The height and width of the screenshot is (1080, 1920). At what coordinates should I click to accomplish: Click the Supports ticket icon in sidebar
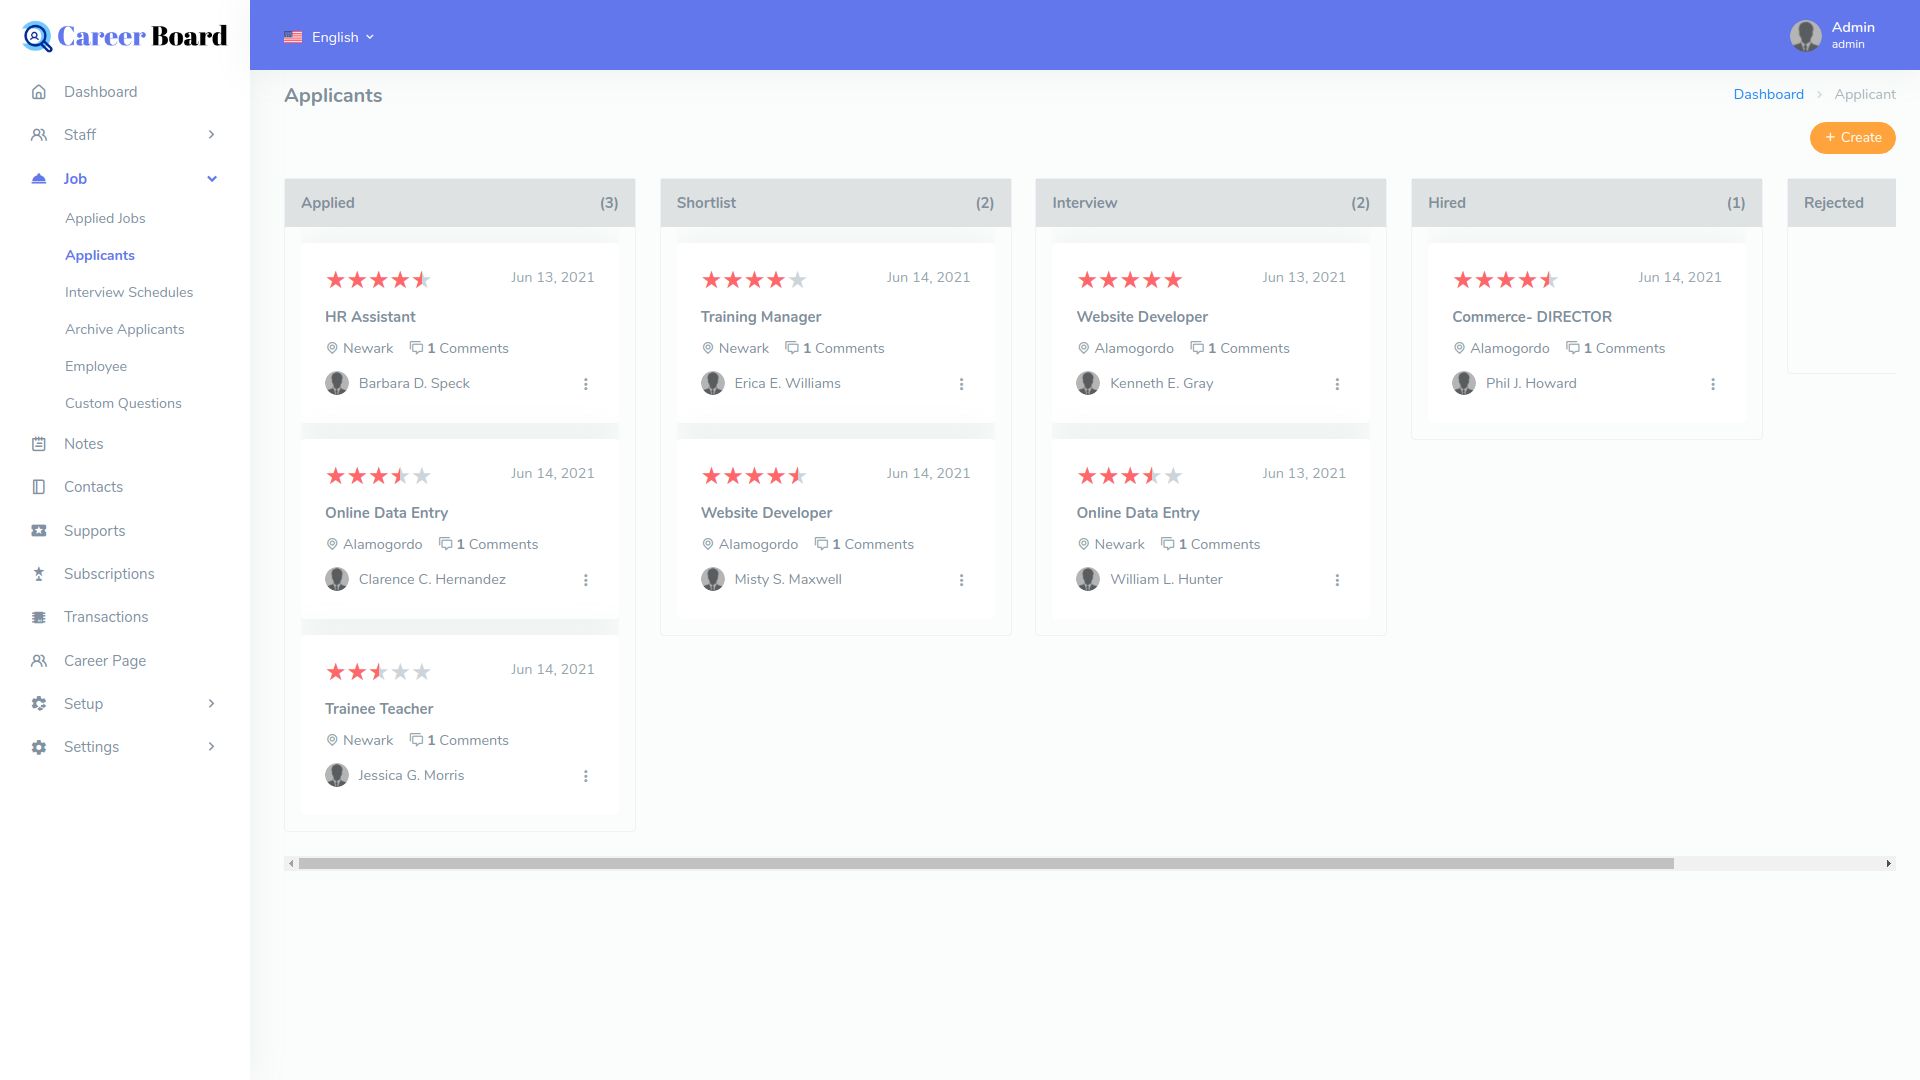pyautogui.click(x=39, y=531)
